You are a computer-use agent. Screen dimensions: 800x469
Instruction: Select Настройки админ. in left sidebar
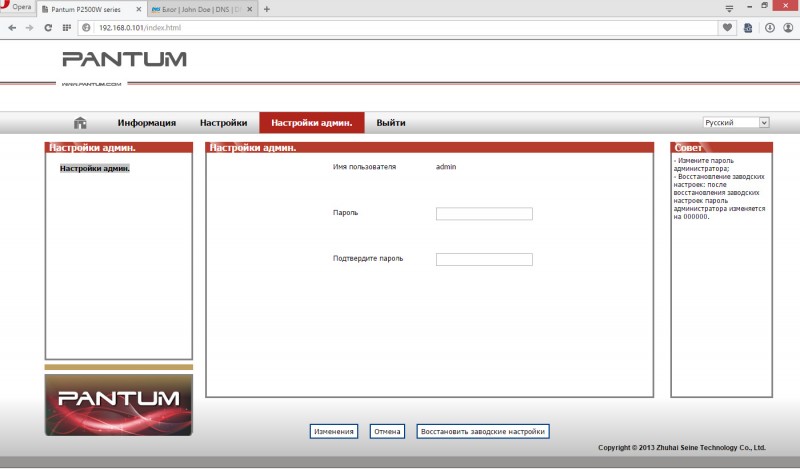95,168
